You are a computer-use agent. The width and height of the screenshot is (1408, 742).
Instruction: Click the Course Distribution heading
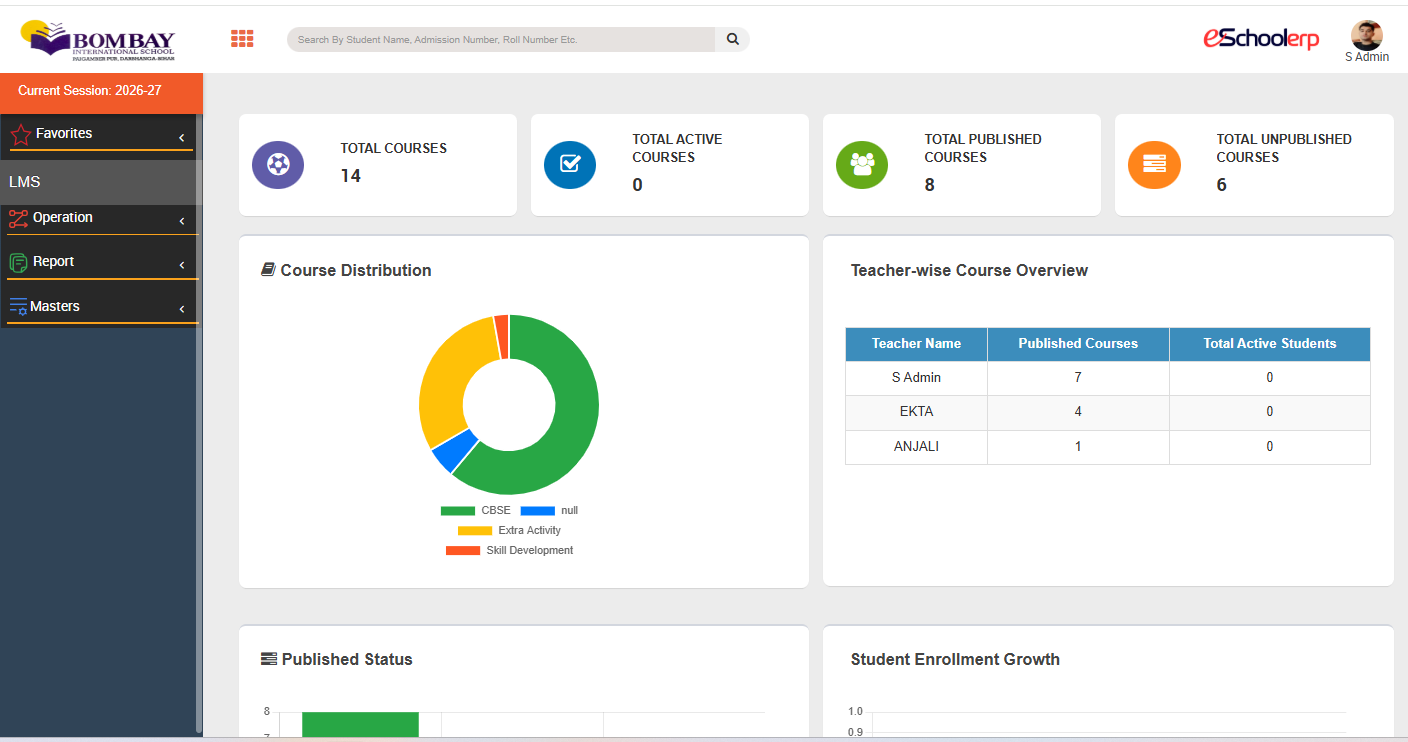(x=356, y=270)
